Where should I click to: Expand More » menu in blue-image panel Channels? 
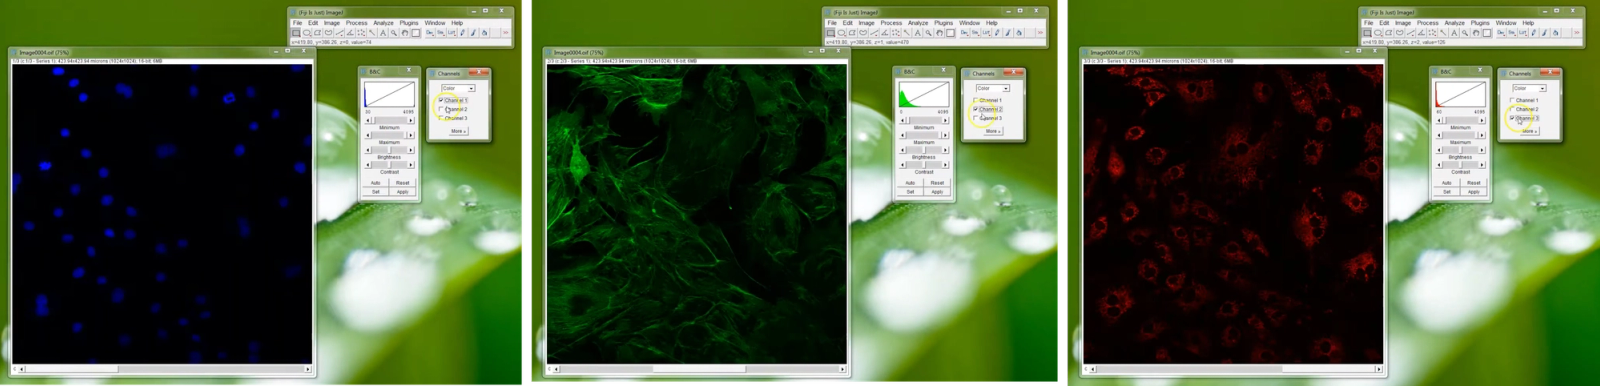click(458, 131)
